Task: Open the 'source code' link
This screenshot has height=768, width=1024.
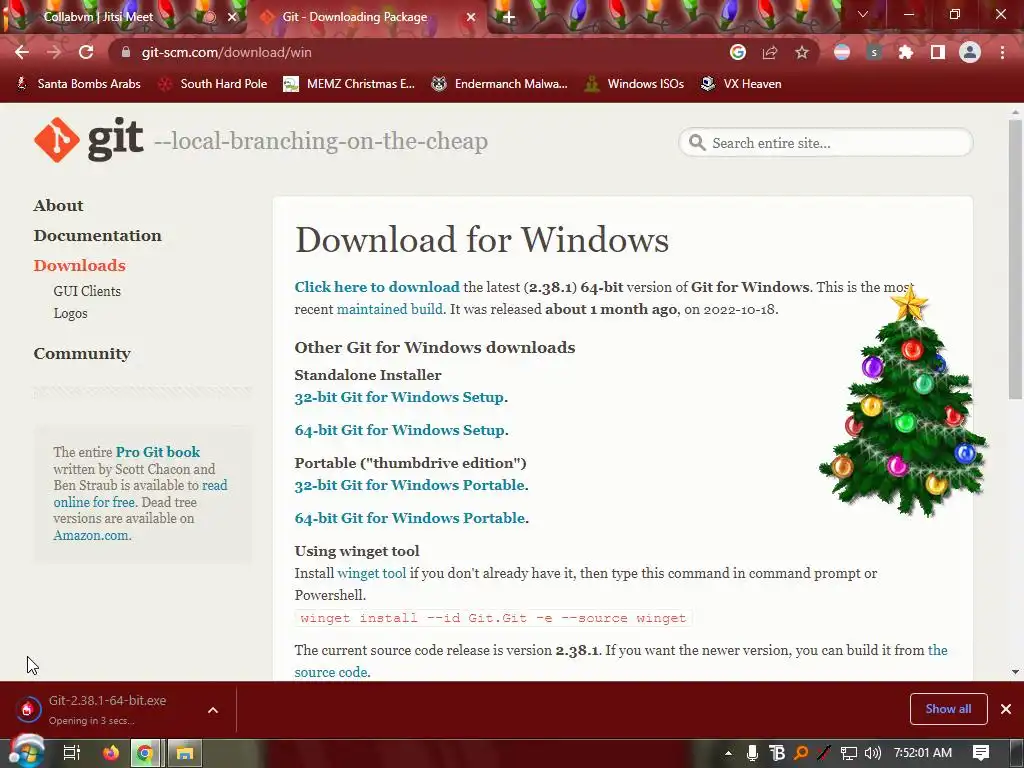Action: [330, 672]
